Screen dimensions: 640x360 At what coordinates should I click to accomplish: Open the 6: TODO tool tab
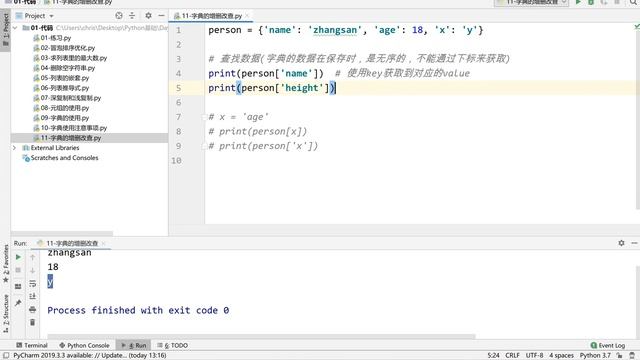click(x=173, y=345)
